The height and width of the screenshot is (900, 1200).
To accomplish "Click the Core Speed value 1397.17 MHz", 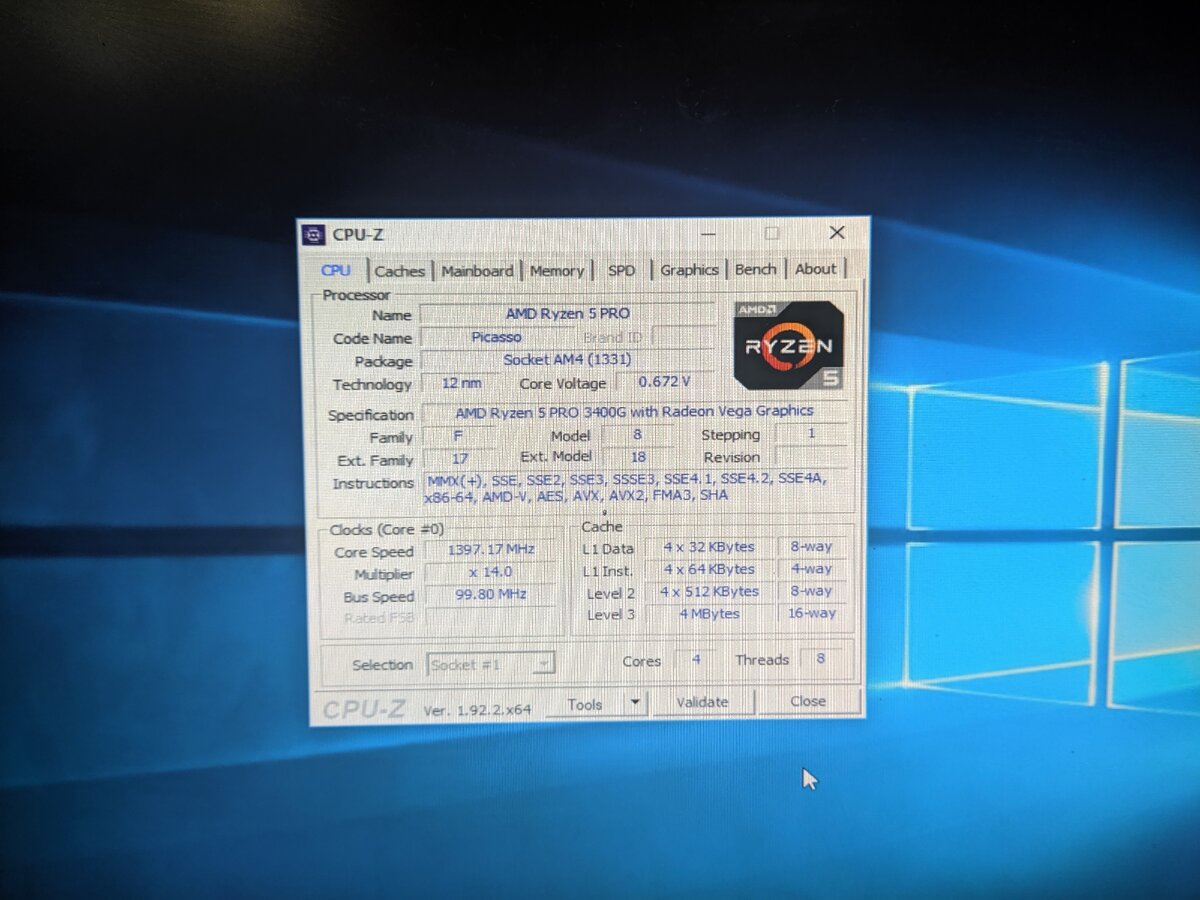I will [x=490, y=550].
